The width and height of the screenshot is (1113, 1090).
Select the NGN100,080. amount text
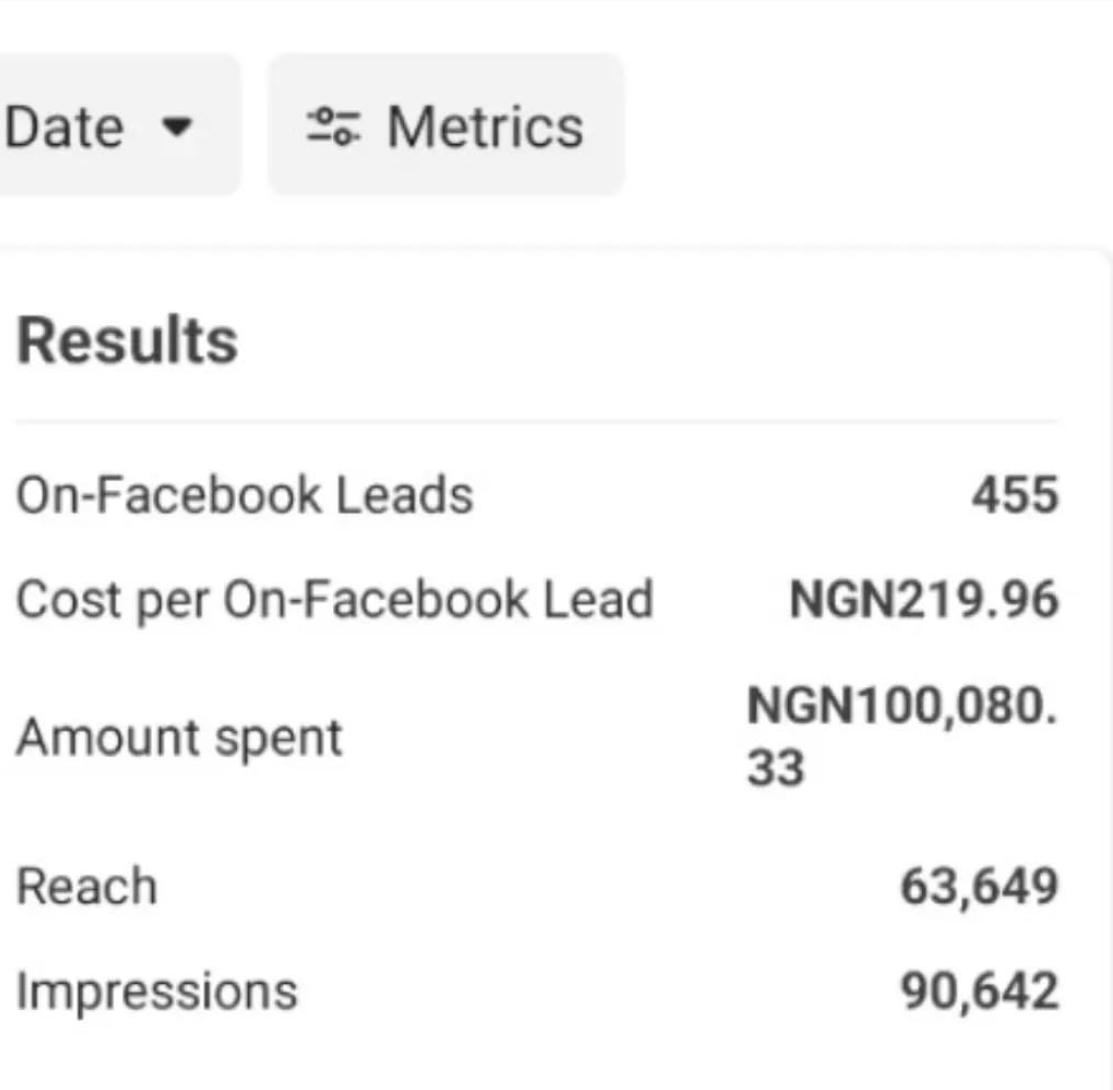901,707
